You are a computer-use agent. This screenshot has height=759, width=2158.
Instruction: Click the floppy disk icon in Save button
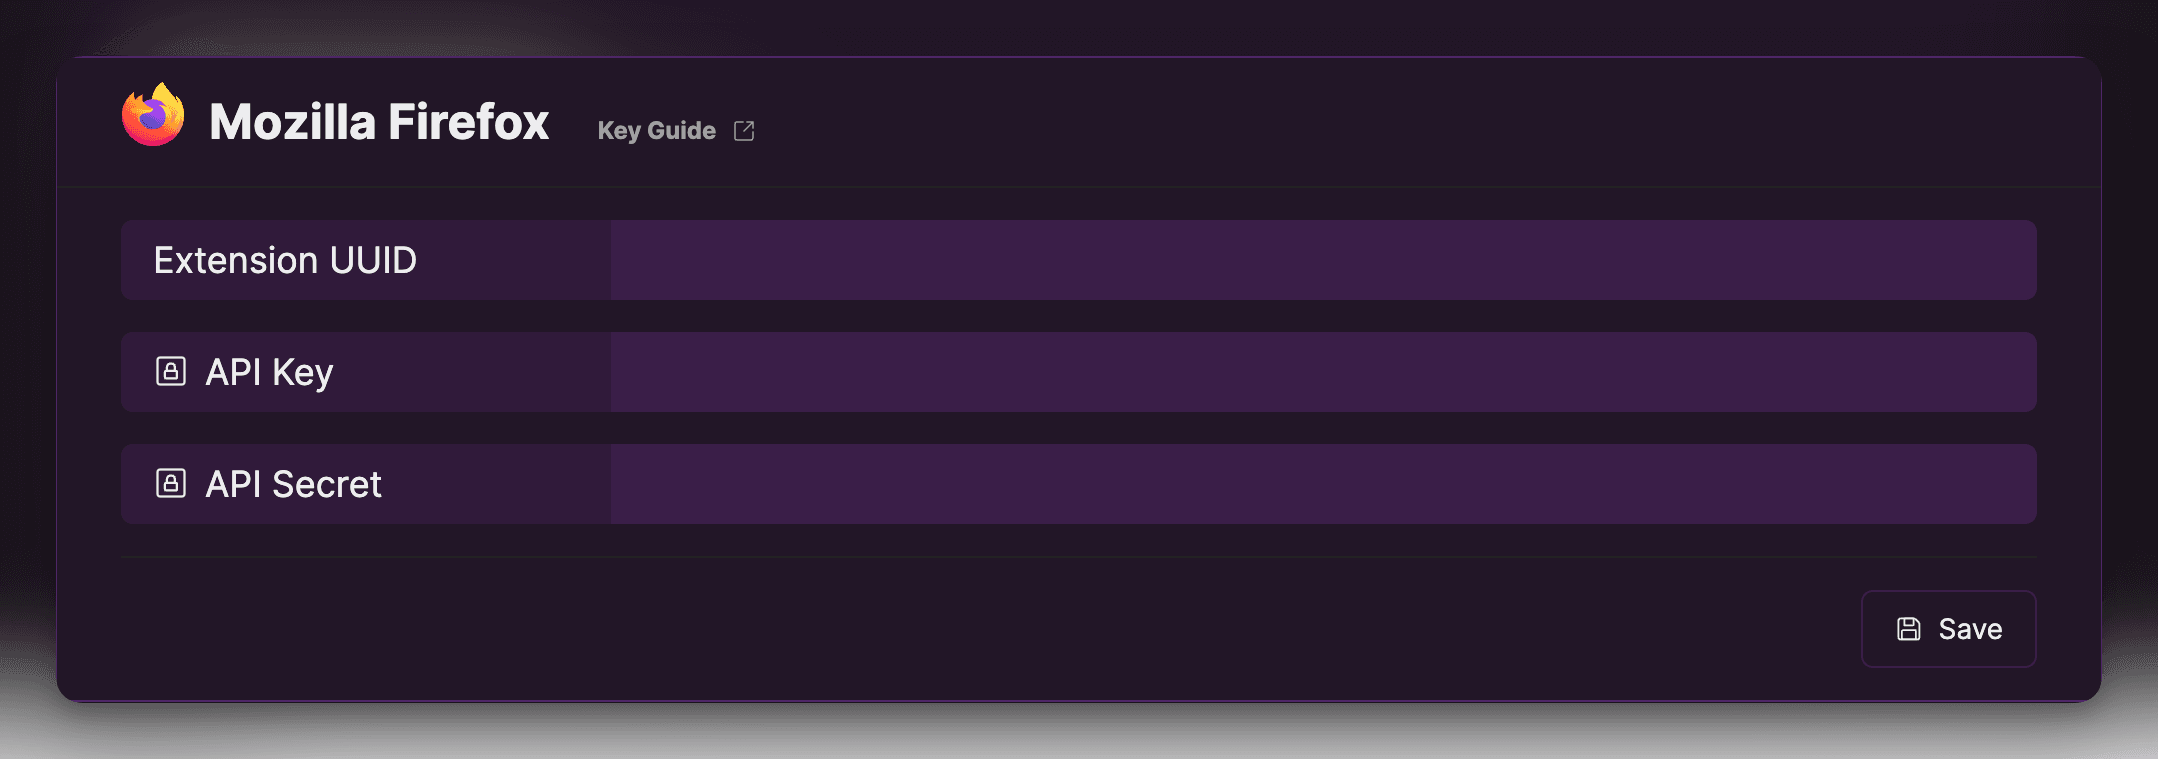click(x=1908, y=629)
